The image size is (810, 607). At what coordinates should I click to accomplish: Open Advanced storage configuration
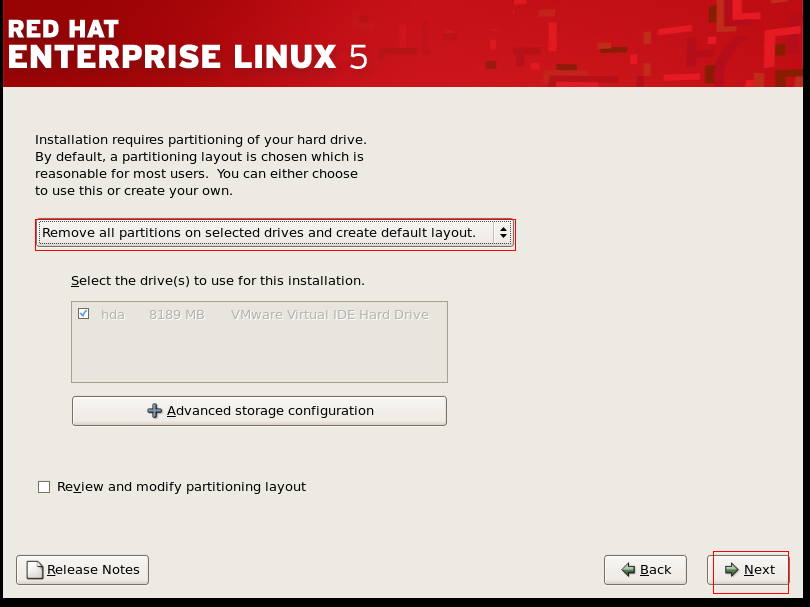tap(260, 411)
